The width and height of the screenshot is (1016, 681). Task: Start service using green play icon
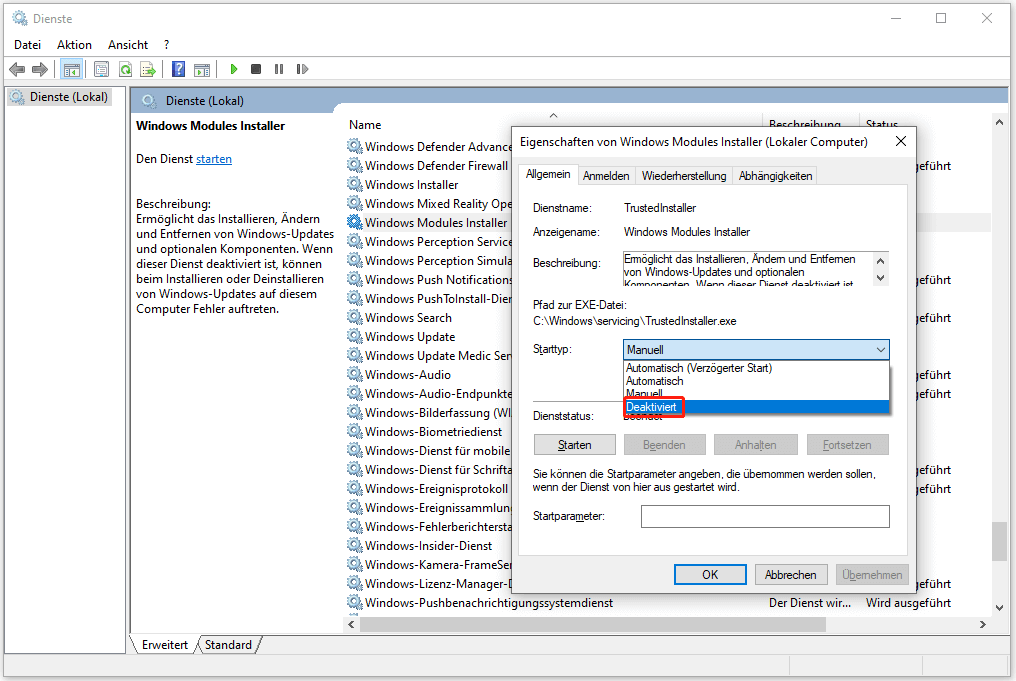pos(234,69)
